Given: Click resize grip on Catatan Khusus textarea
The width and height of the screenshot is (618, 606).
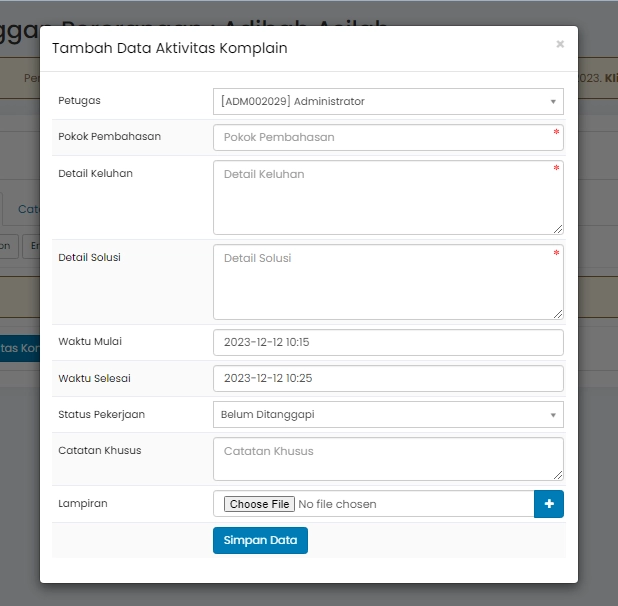Looking at the screenshot, I should (557, 474).
